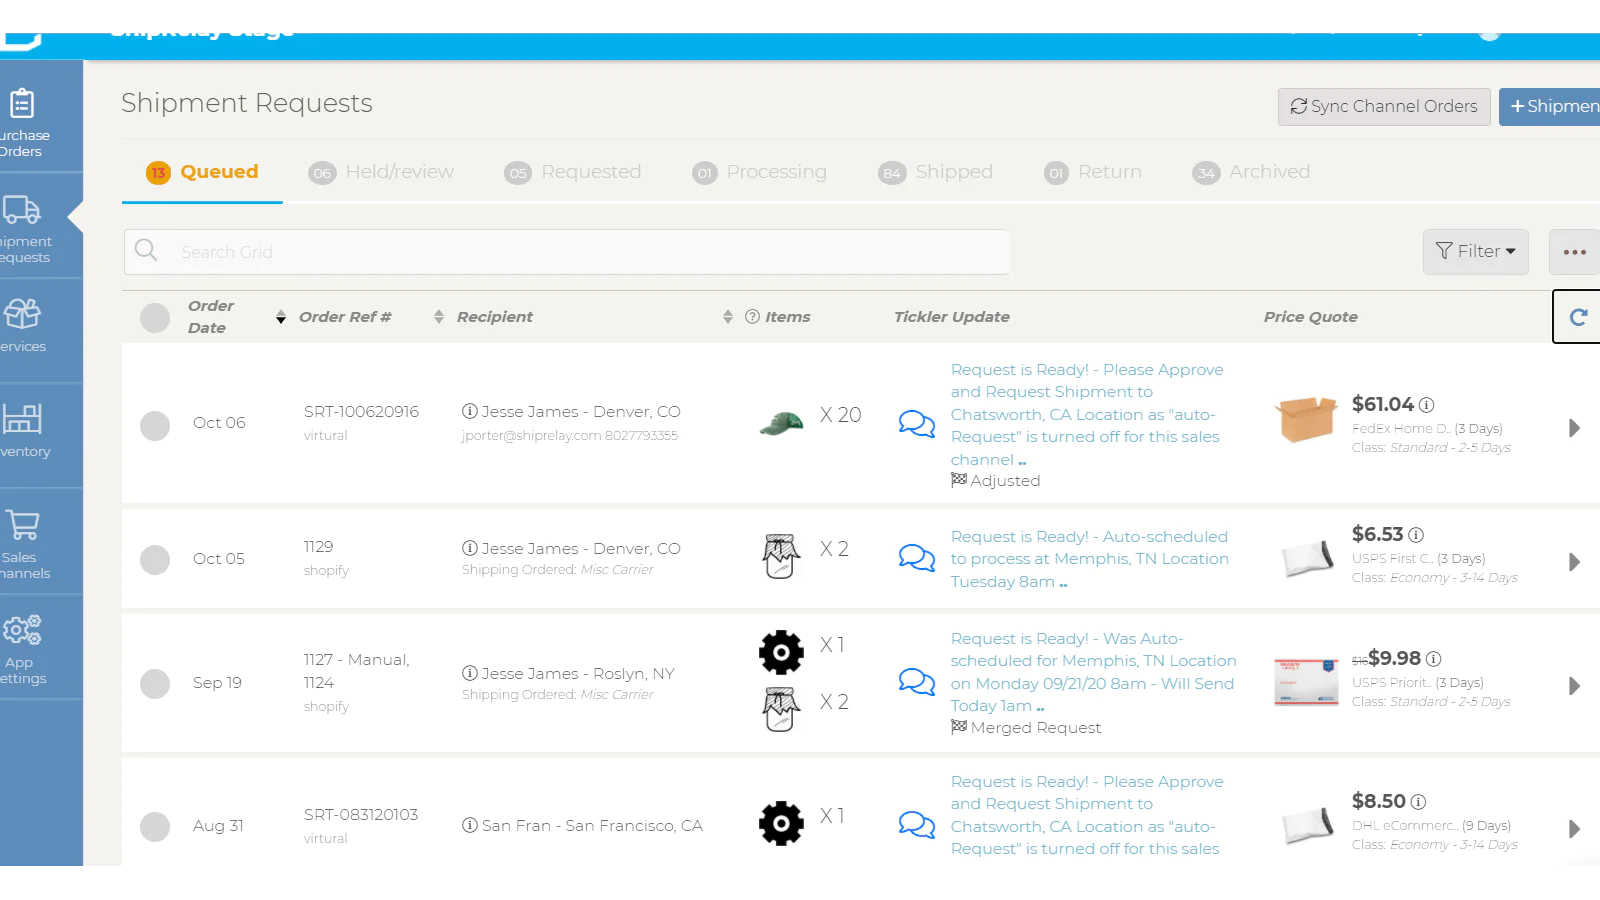Switch to the Shipped tab
This screenshot has width=1600, height=900.
point(935,172)
